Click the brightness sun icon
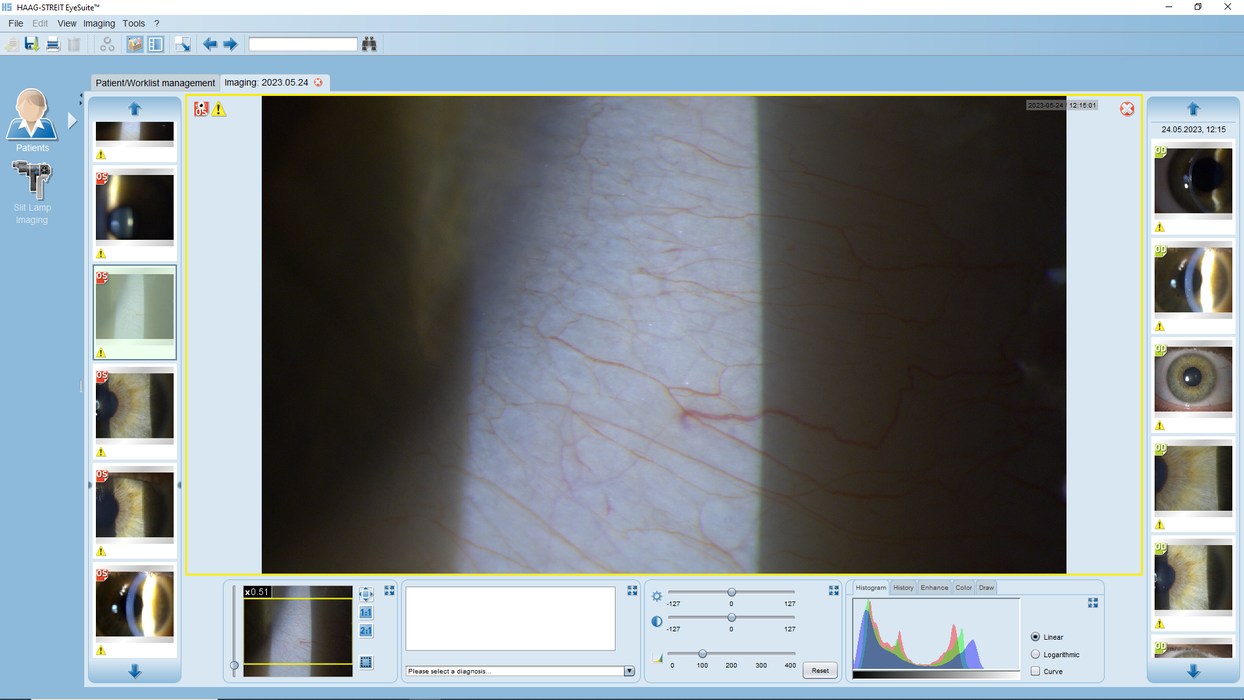This screenshot has width=1244, height=700. (x=656, y=595)
